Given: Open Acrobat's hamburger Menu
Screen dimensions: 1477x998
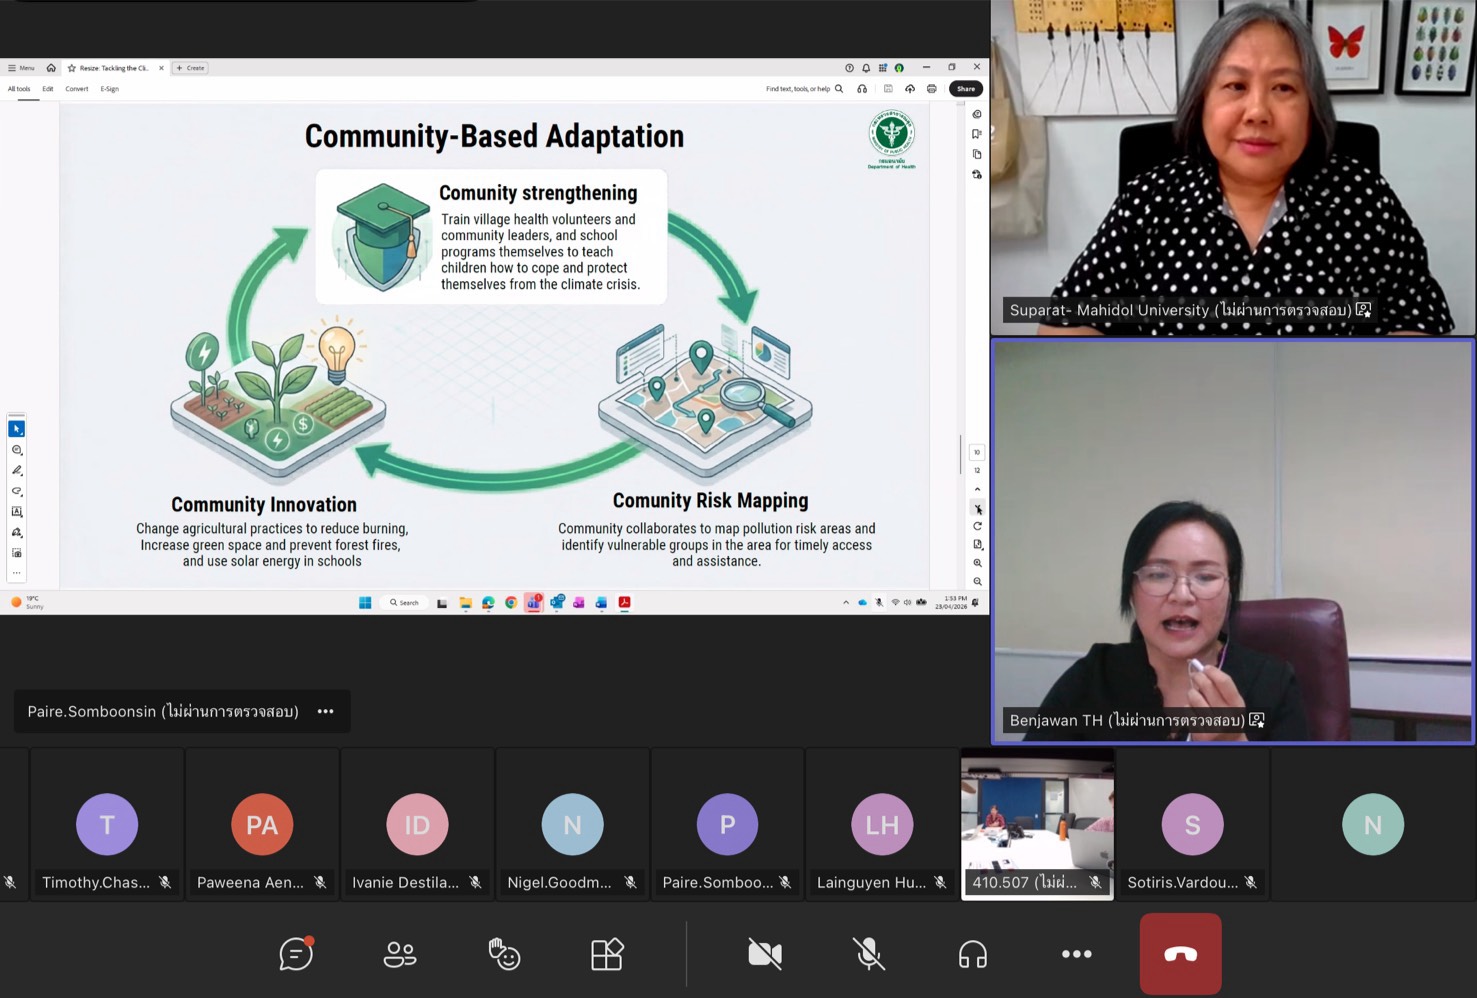Looking at the screenshot, I should 21,68.
